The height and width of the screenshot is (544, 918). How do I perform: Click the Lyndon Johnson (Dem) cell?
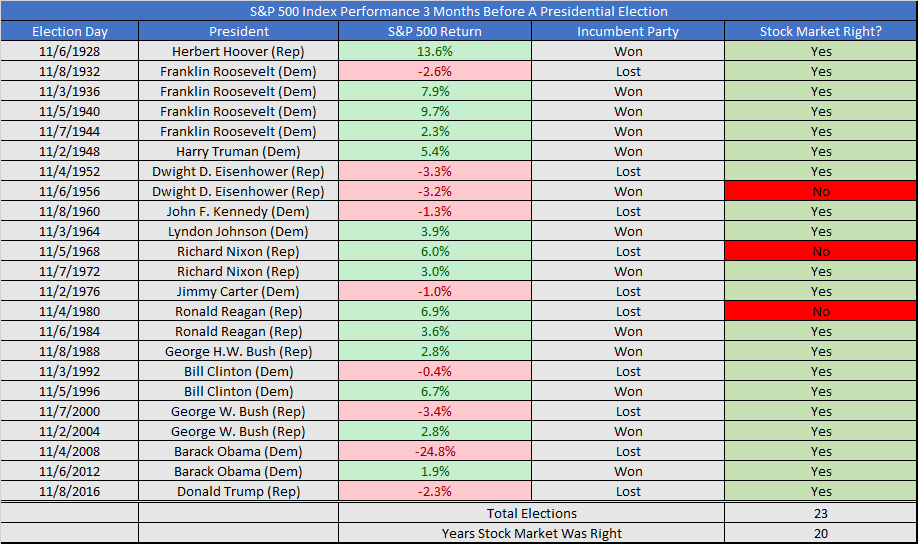(x=238, y=231)
